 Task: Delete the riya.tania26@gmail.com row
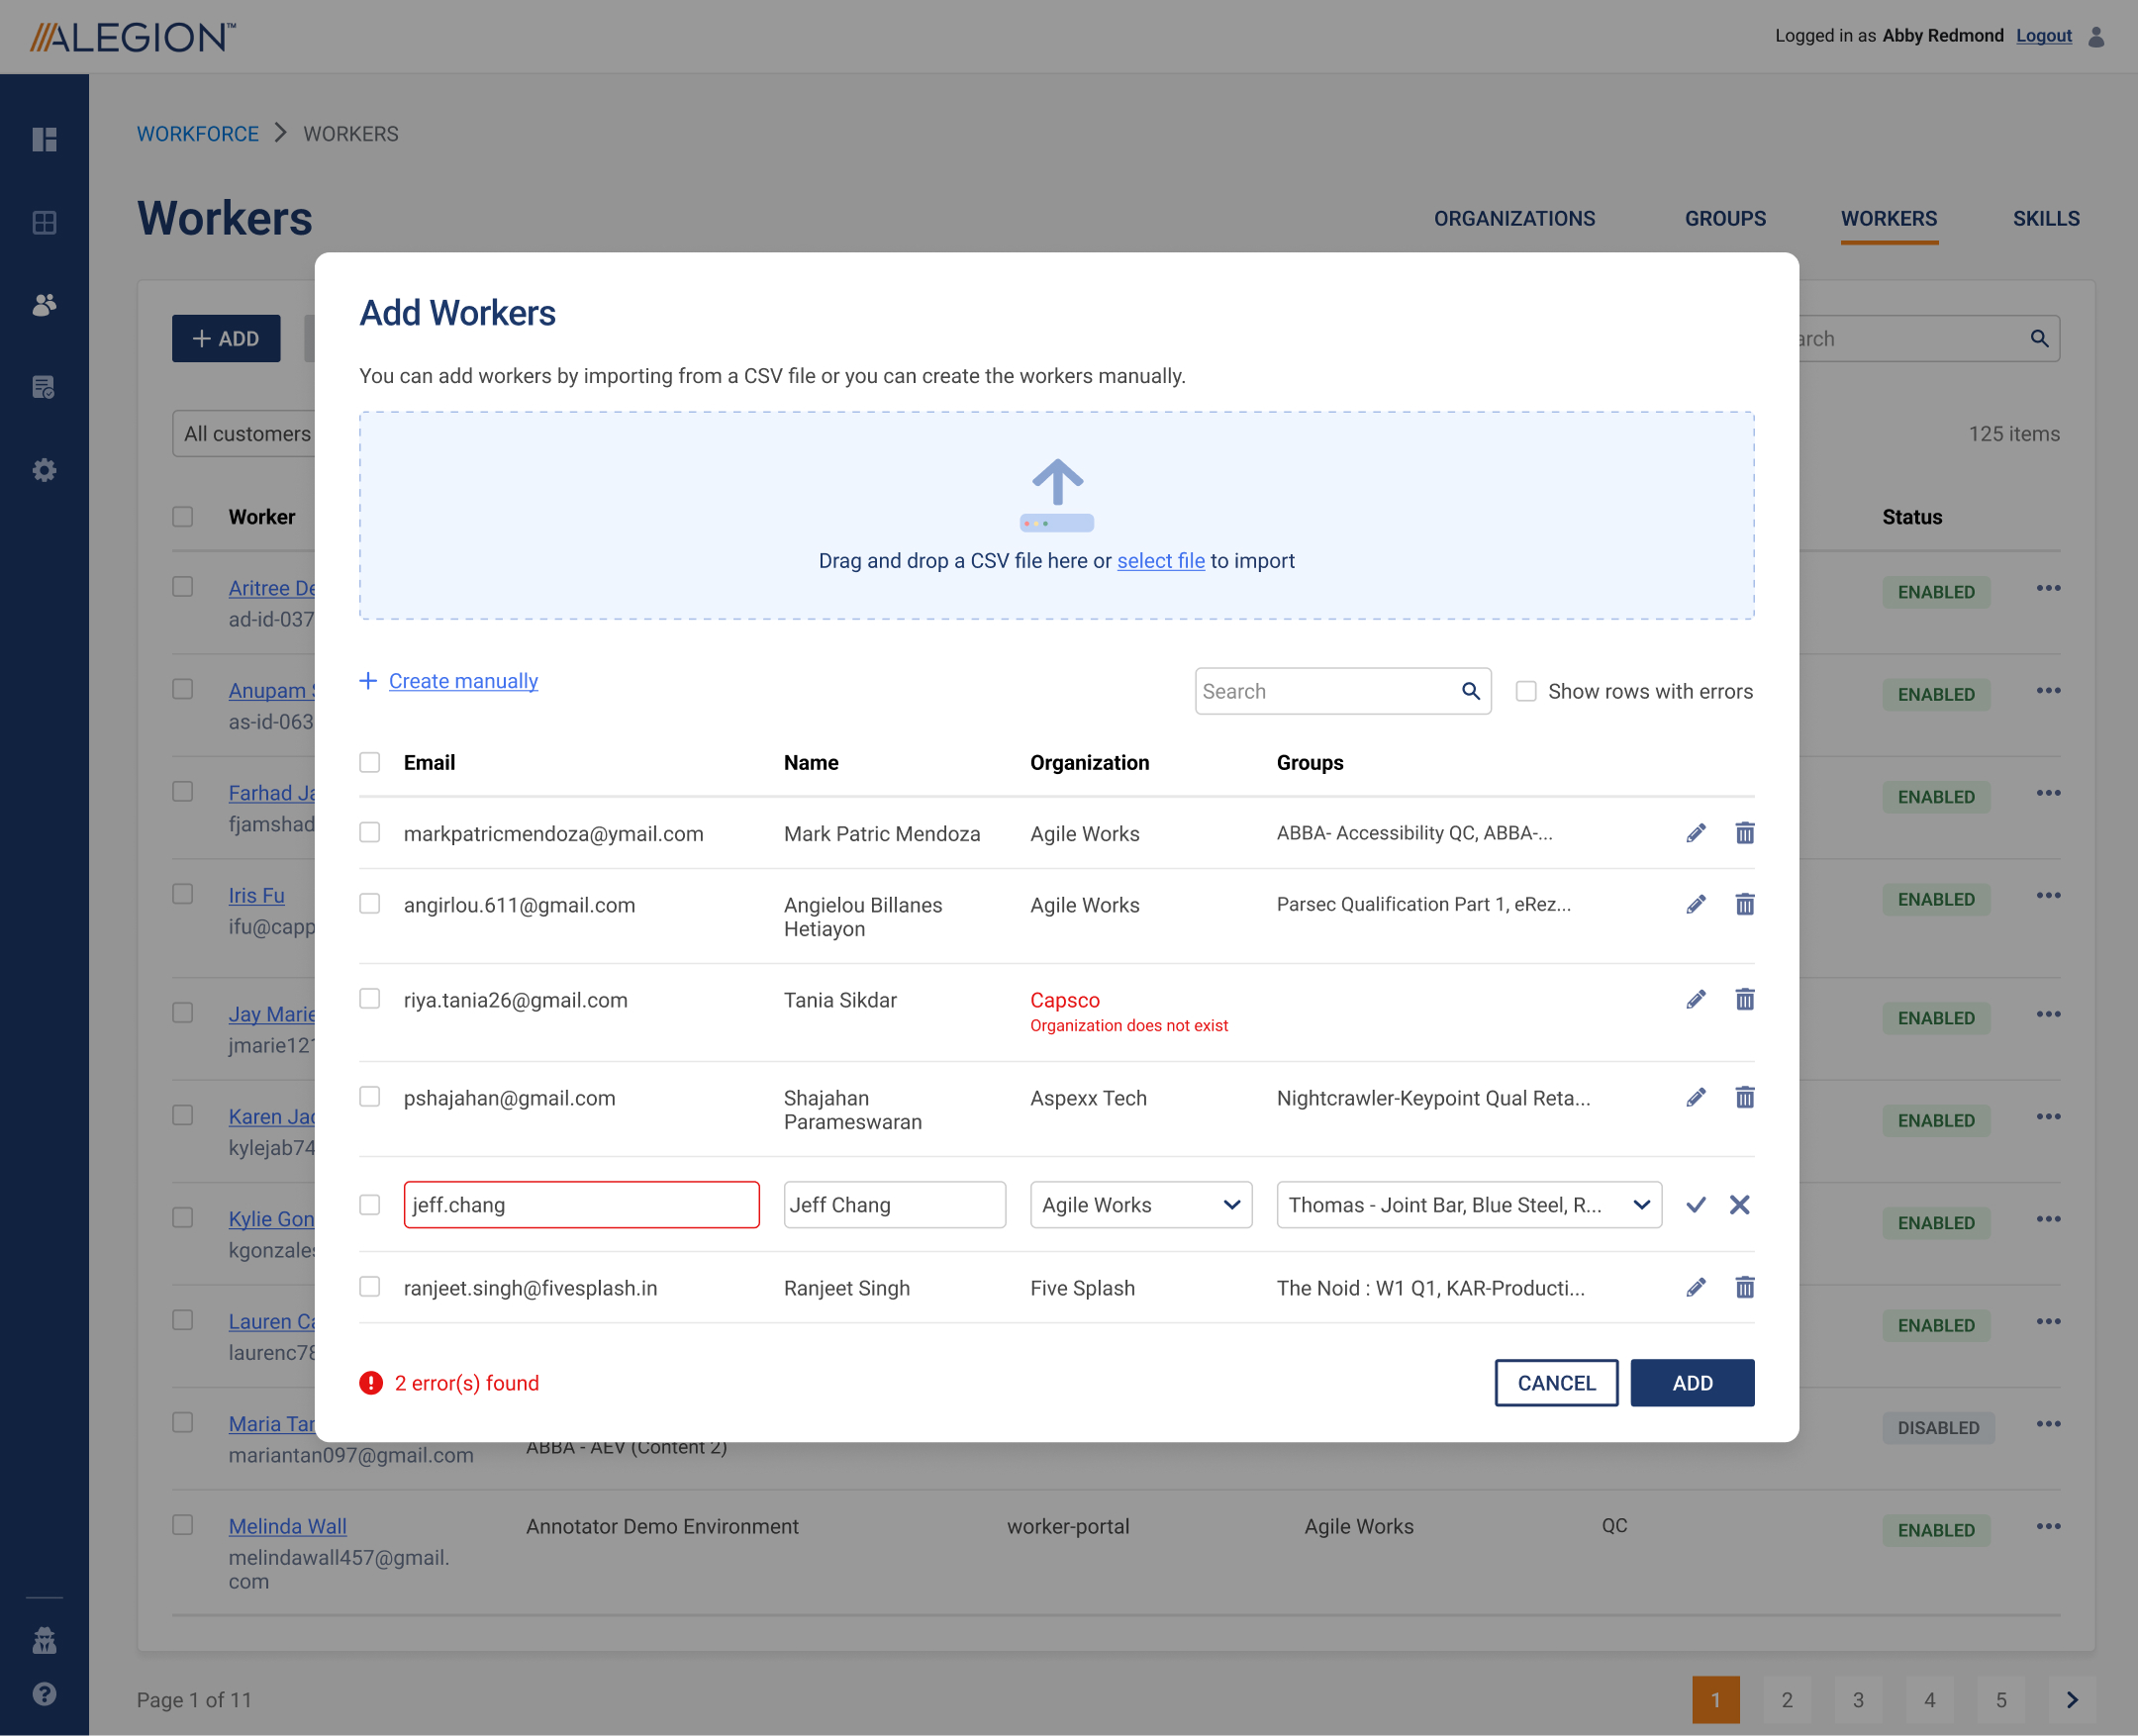coord(1744,999)
